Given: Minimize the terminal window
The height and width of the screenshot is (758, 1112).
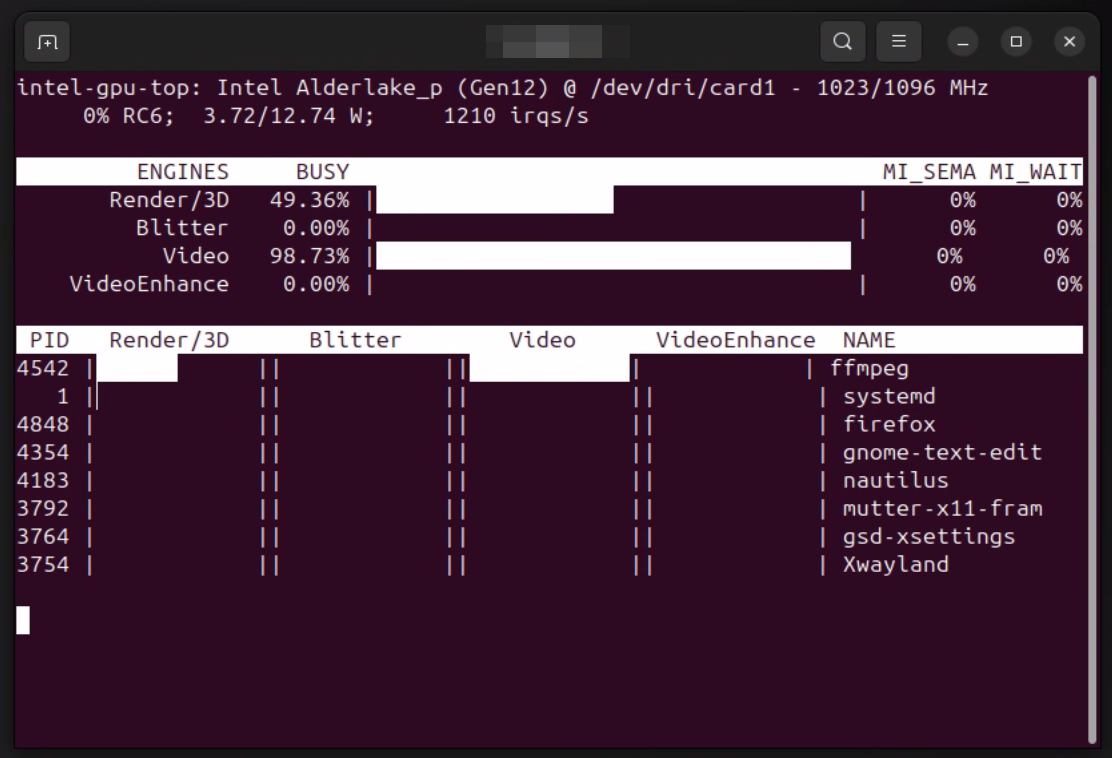Looking at the screenshot, I should 963,42.
